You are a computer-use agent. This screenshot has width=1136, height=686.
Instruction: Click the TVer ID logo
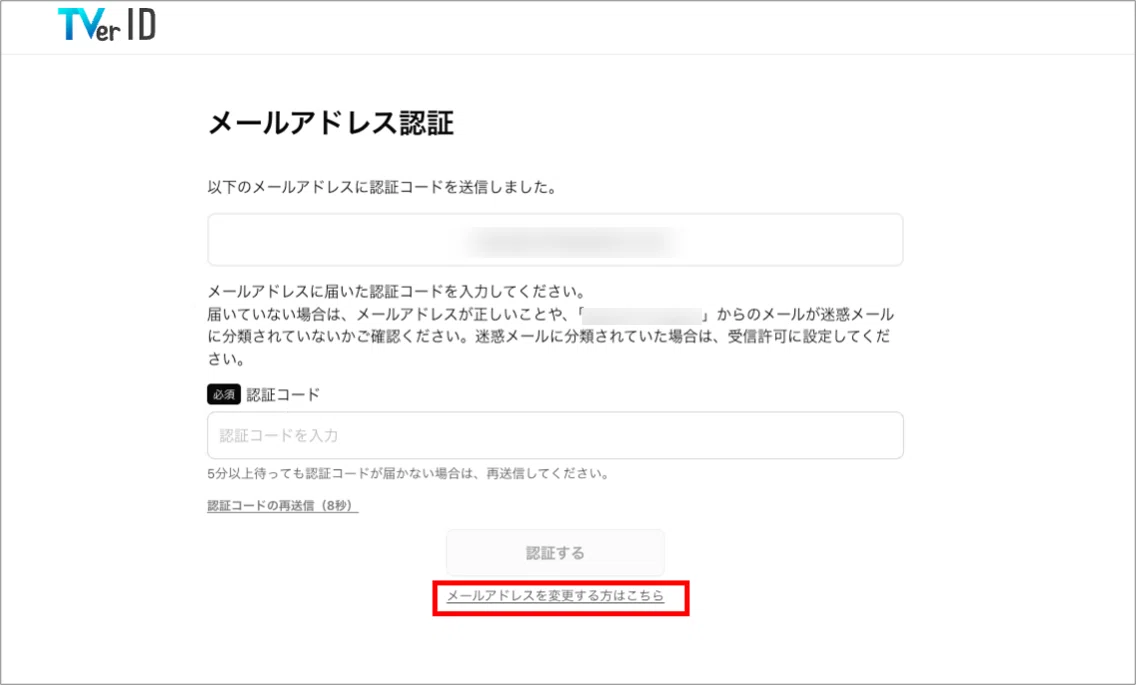click(x=107, y=26)
